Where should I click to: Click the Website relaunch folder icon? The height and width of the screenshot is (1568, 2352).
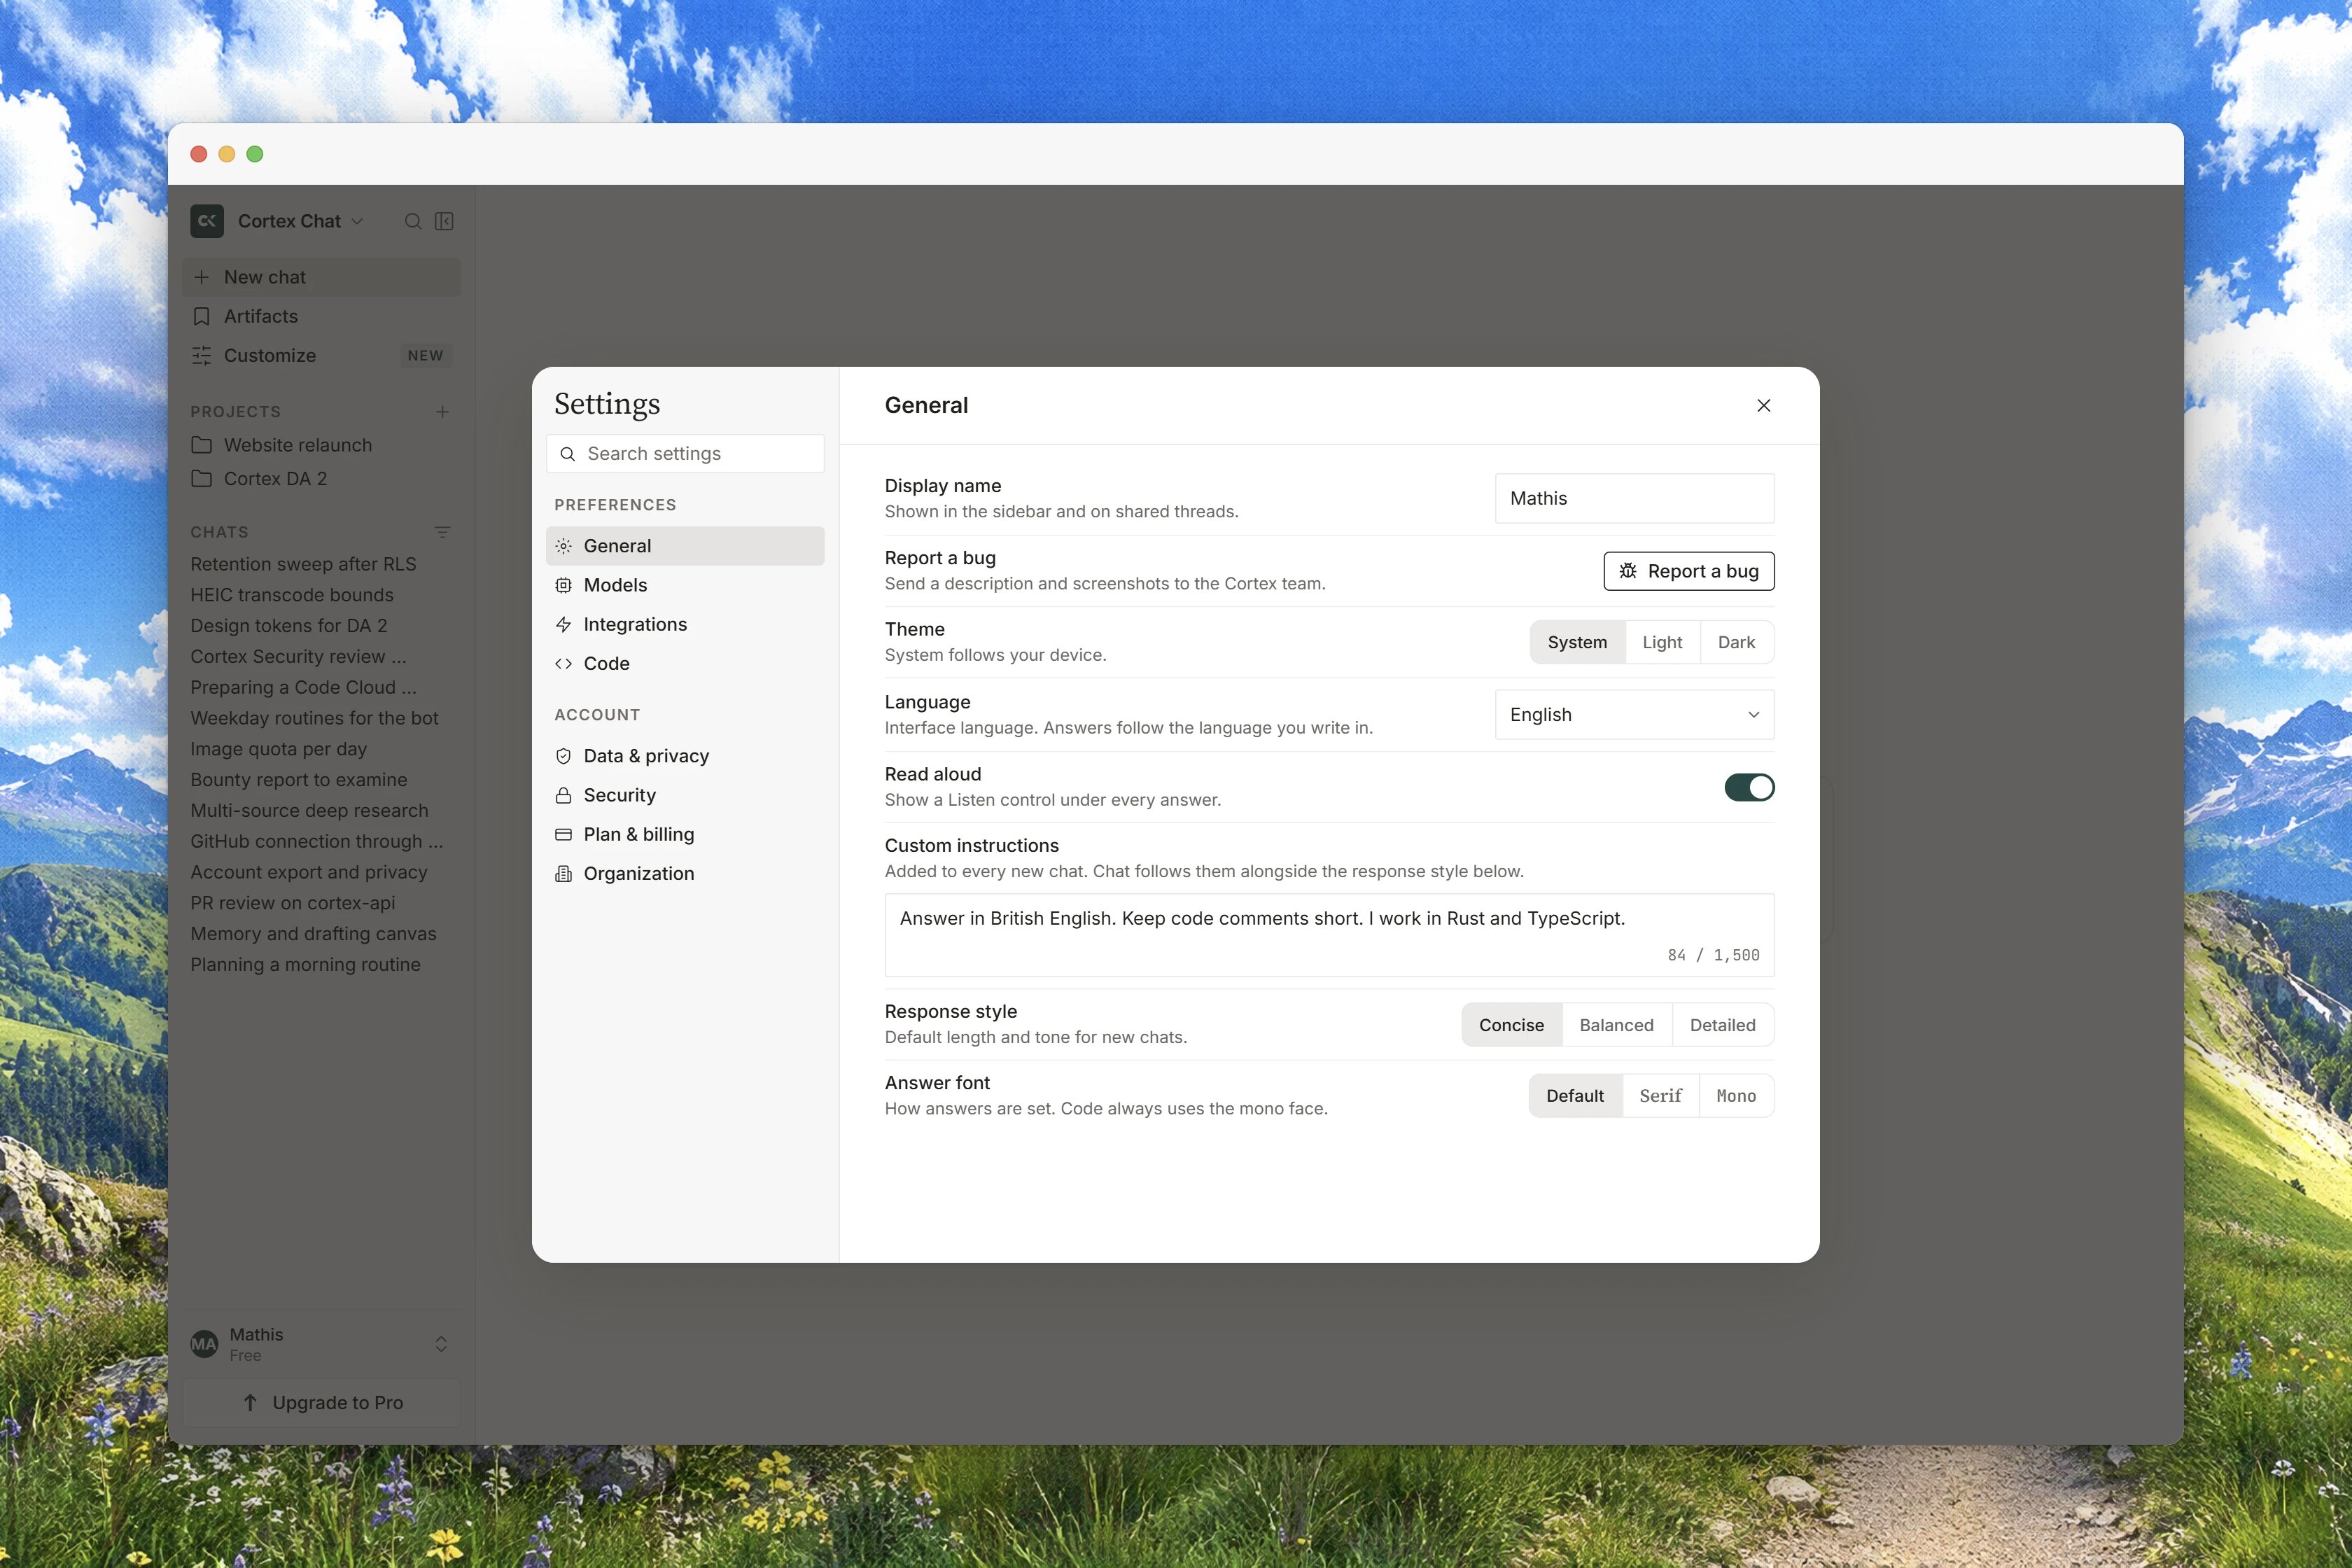202,445
